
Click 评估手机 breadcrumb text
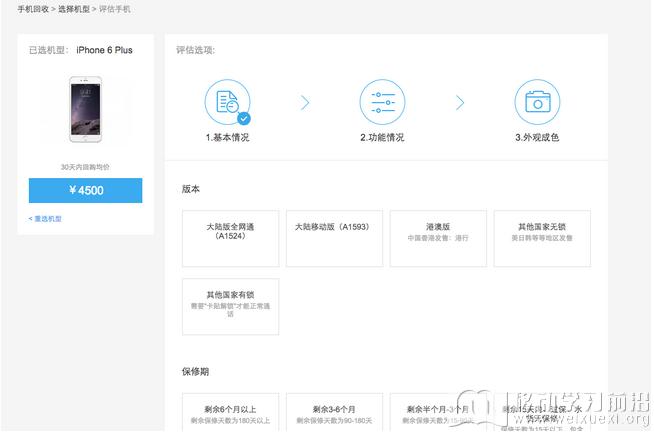pyautogui.click(x=115, y=9)
